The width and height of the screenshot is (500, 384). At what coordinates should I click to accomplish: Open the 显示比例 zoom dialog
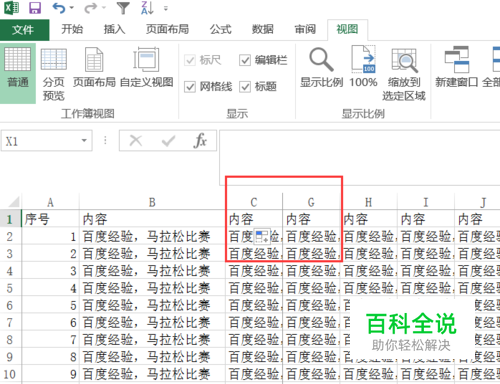(x=321, y=68)
